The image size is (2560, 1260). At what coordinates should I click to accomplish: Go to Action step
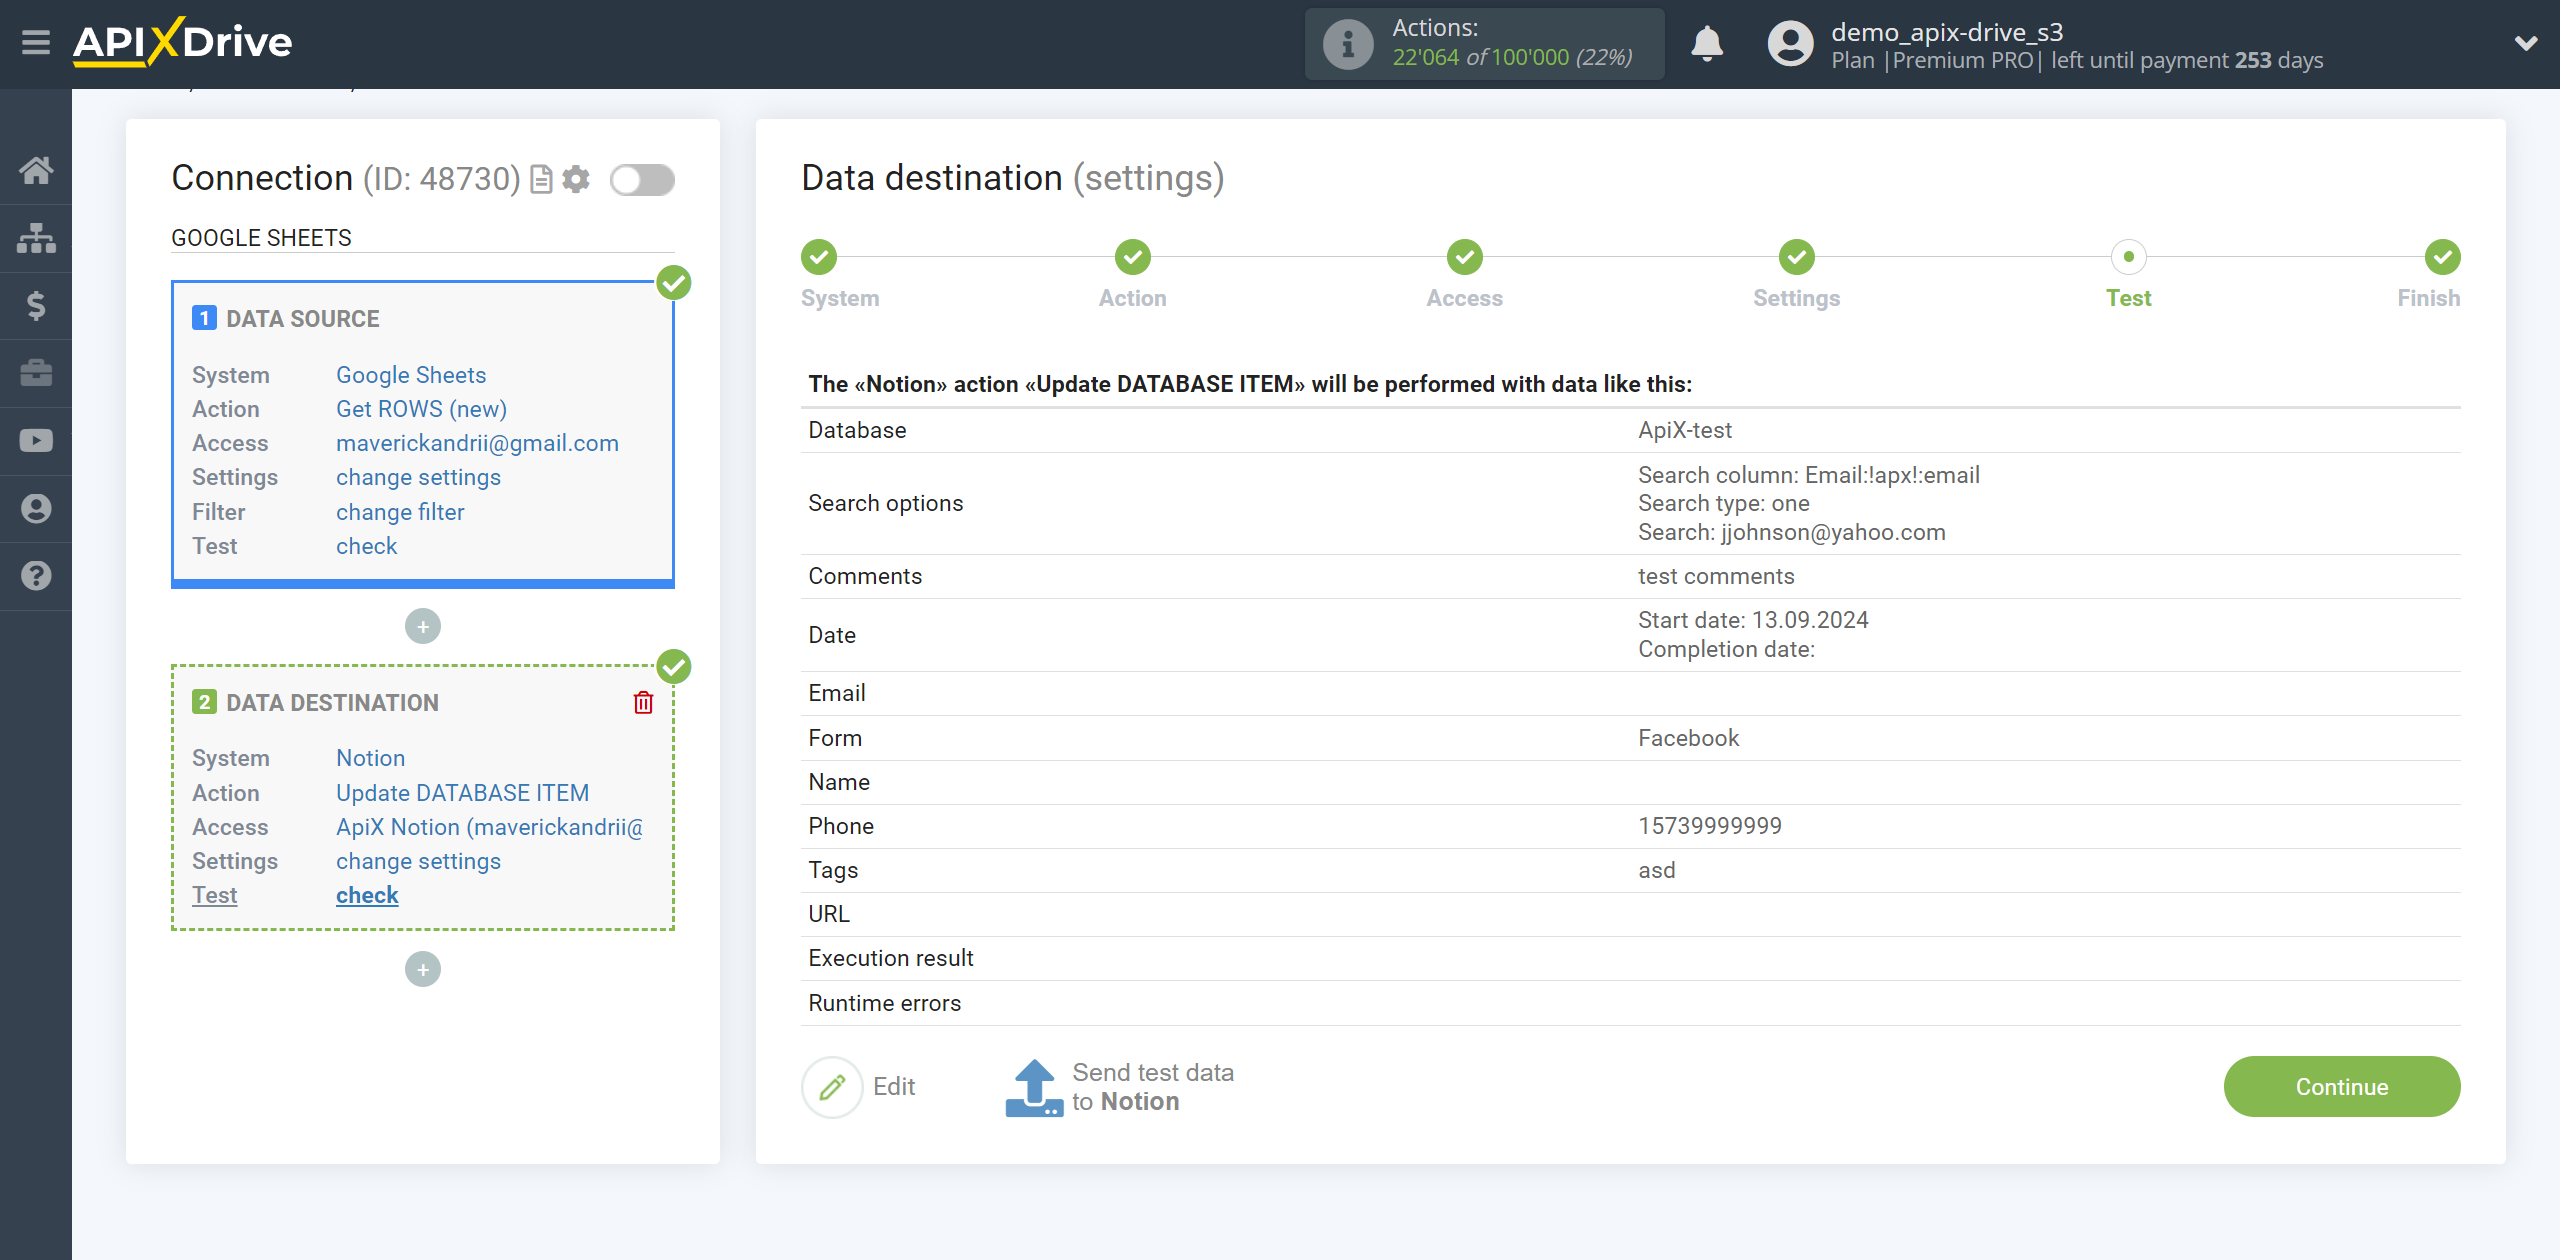pos(1132,257)
